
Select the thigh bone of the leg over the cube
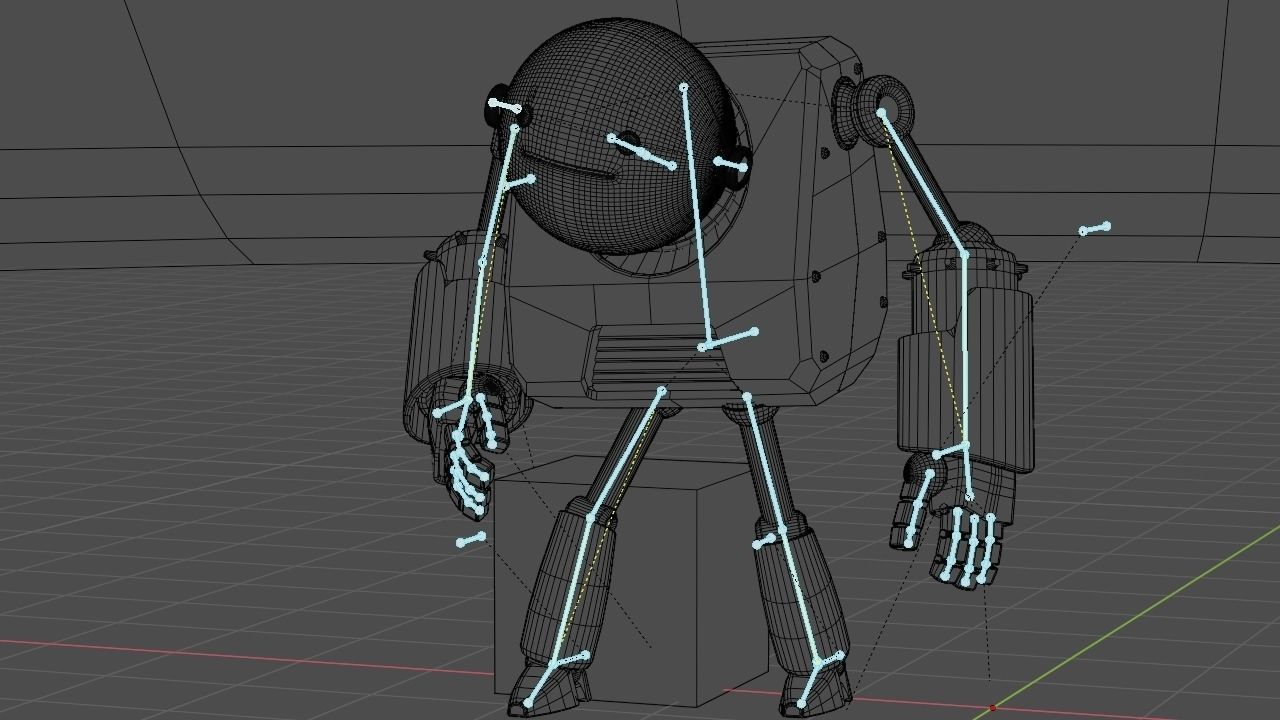[627, 453]
